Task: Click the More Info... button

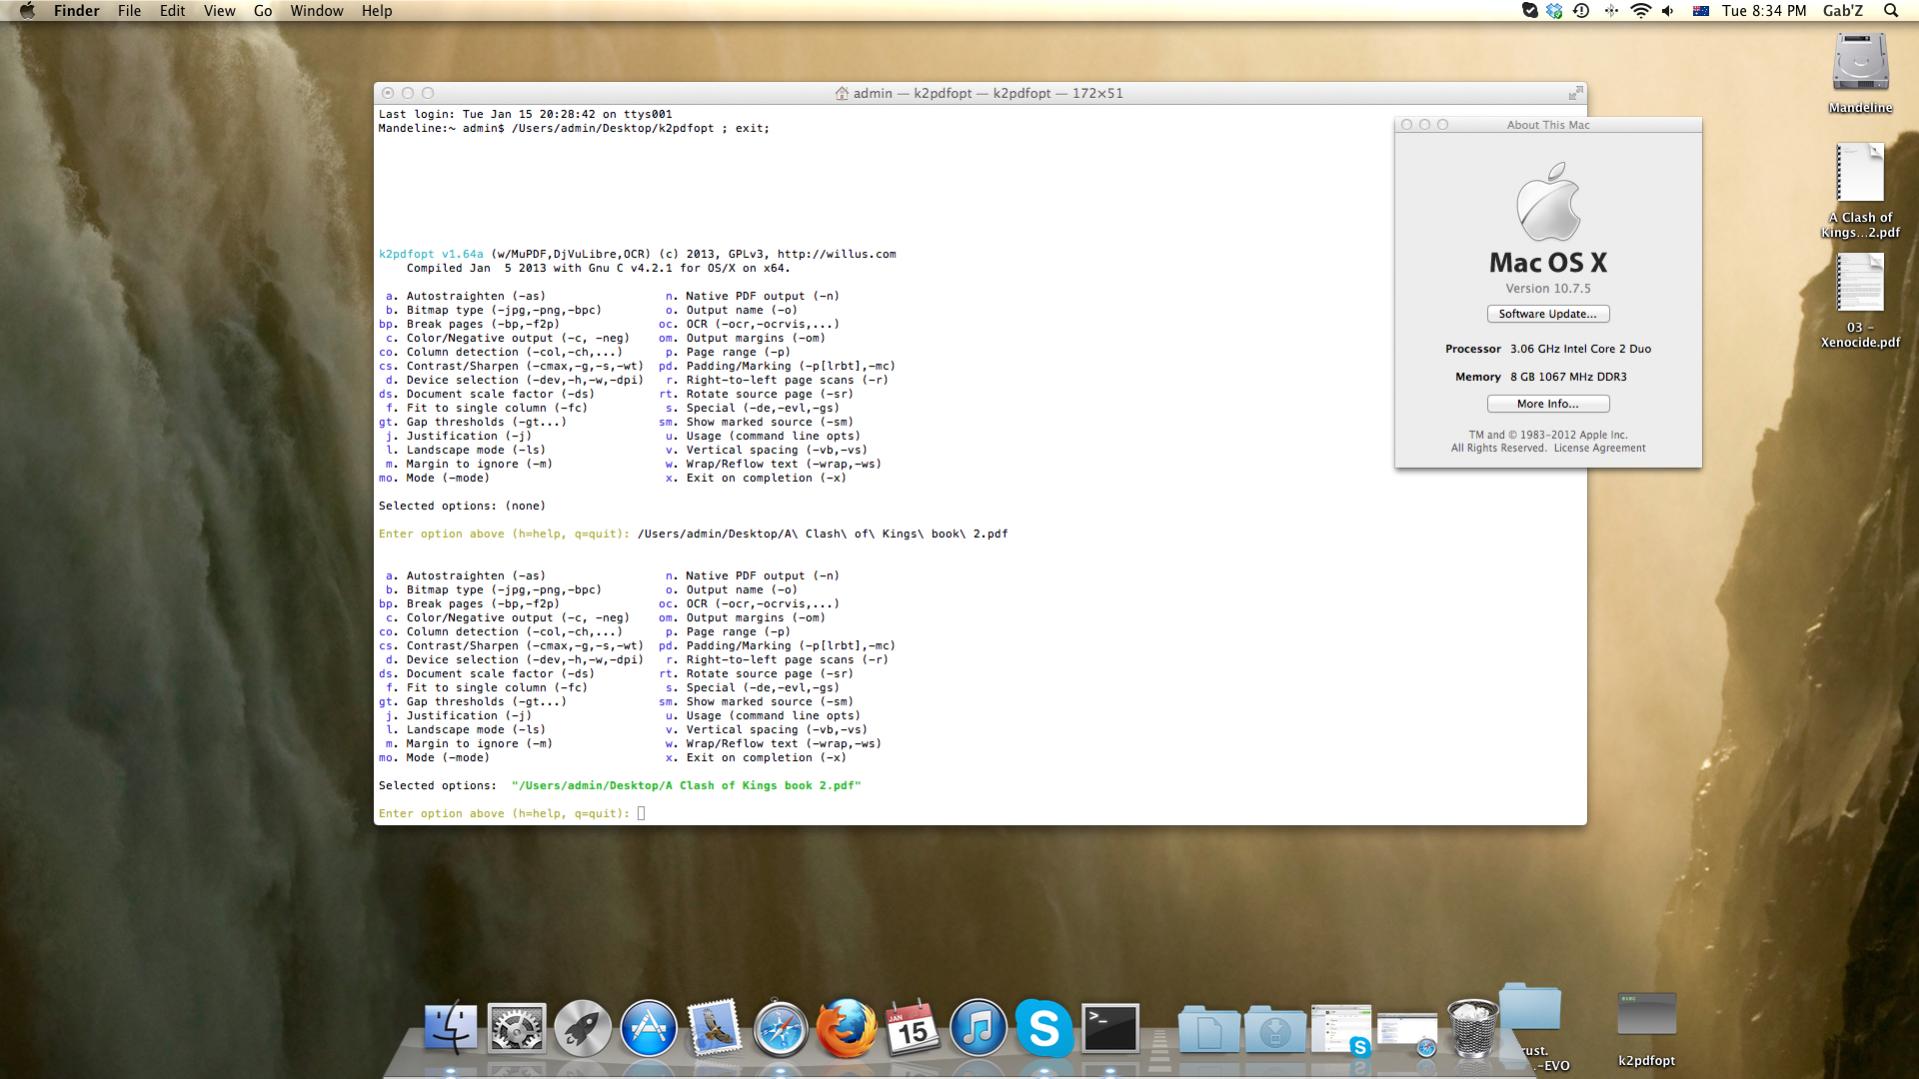Action: point(1547,404)
